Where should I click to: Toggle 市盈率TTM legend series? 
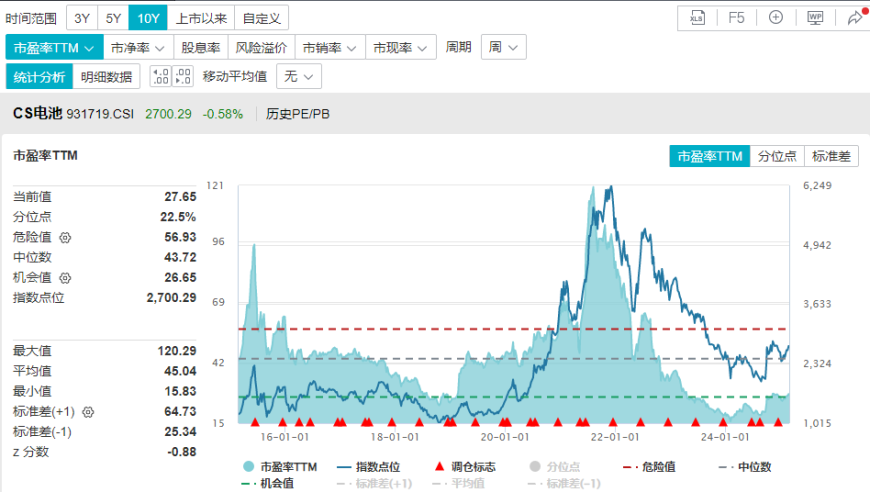280,467
